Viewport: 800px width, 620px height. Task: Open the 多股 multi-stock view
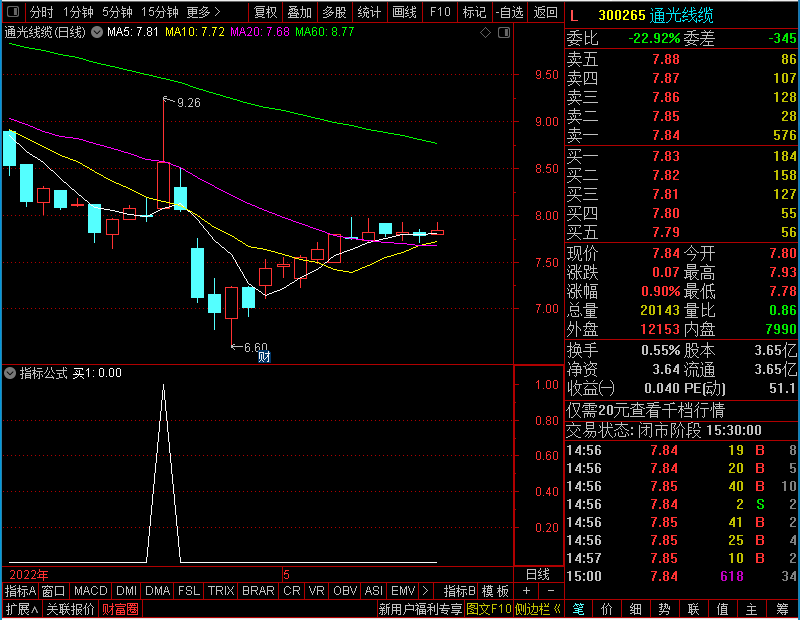pos(334,12)
